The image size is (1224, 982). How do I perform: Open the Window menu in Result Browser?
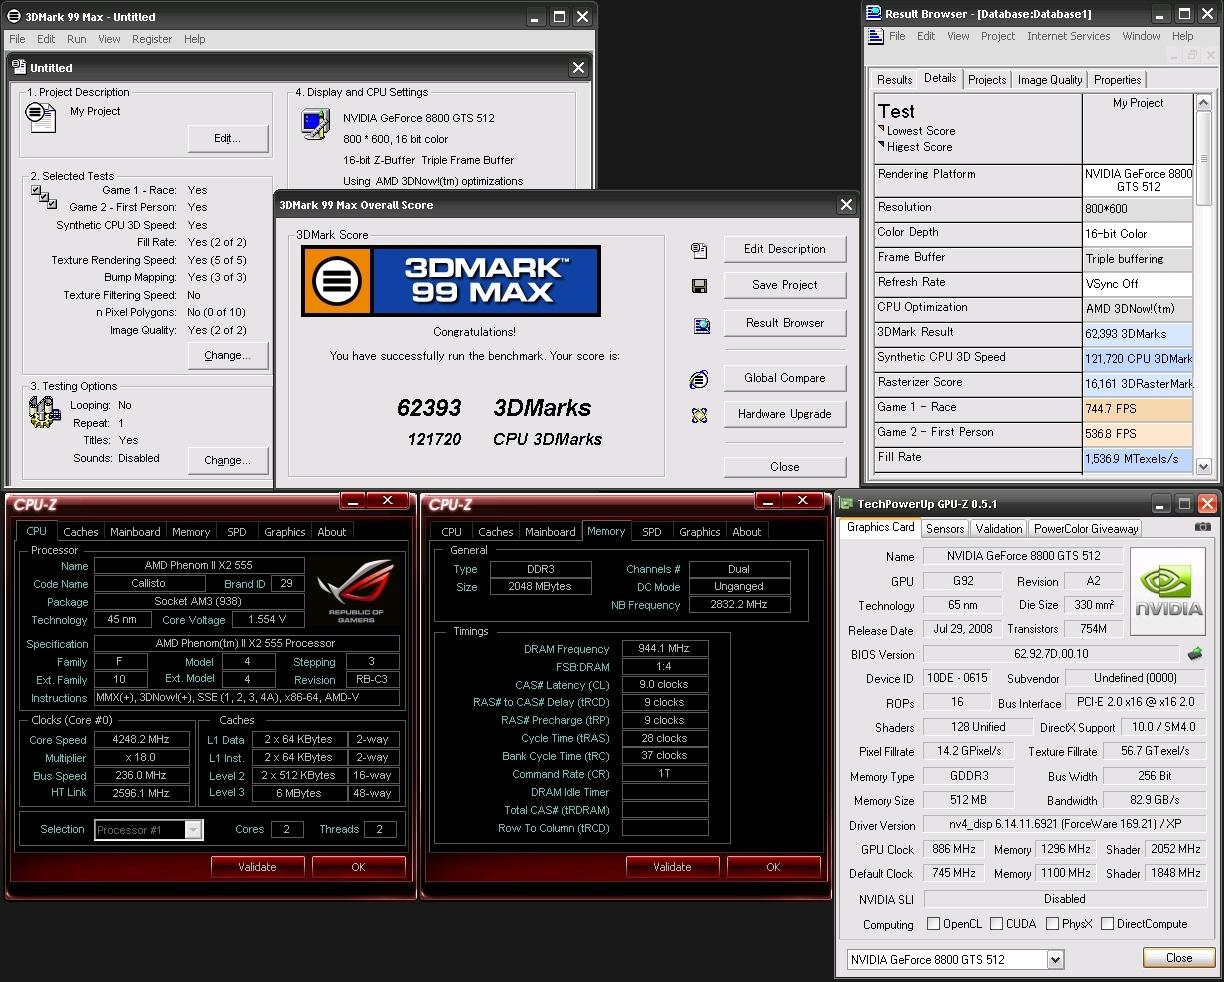(x=1141, y=36)
